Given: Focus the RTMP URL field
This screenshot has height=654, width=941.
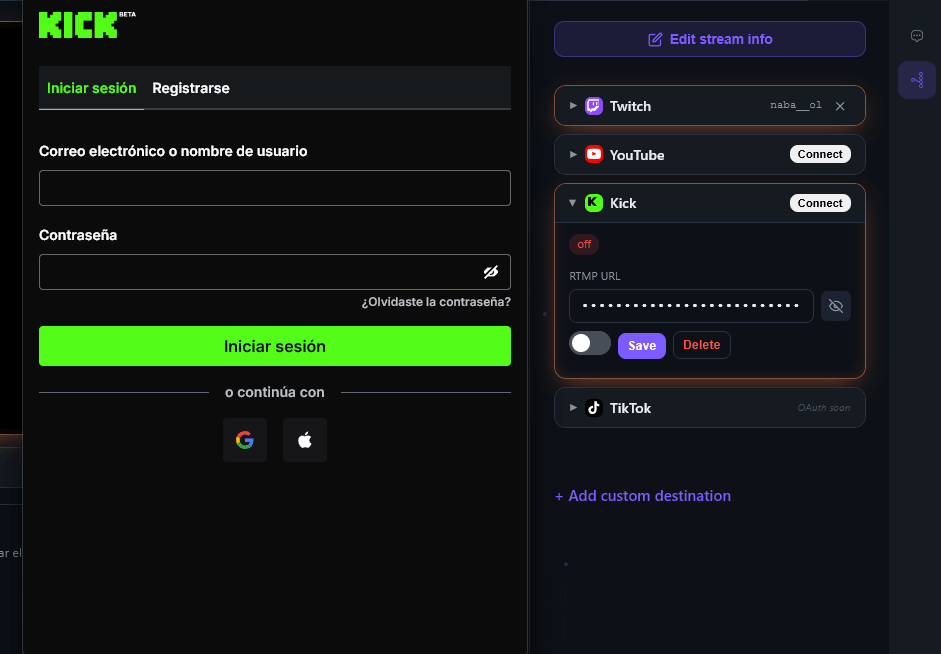Looking at the screenshot, I should (x=691, y=306).
